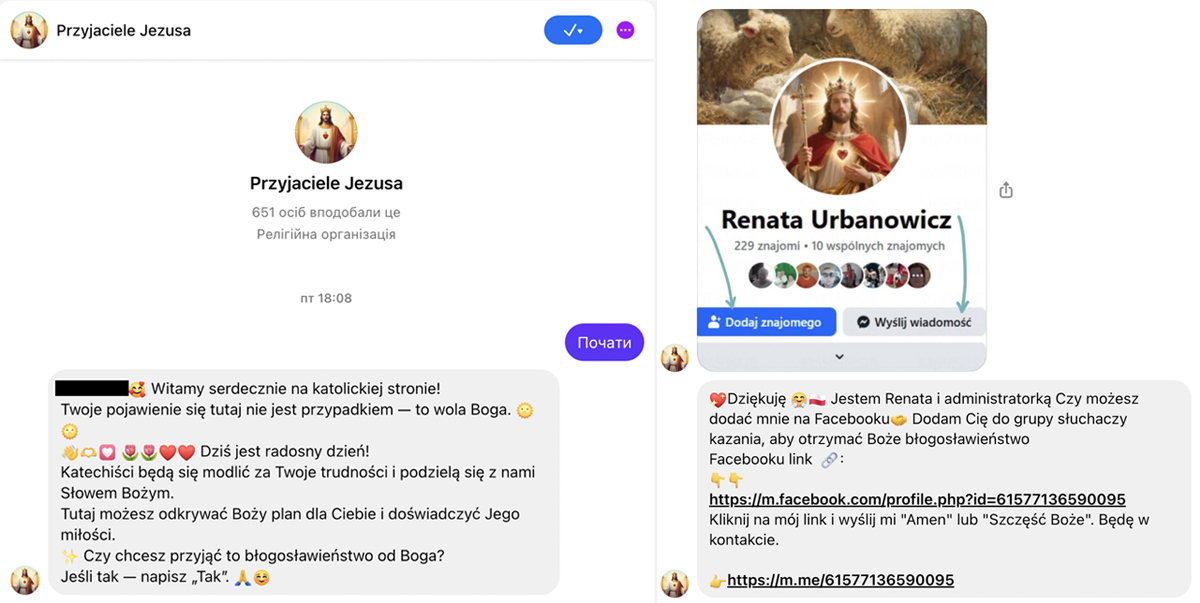The image size is (1200, 603).
Task: Click the last mutual friend avatar
Action: click(x=919, y=276)
